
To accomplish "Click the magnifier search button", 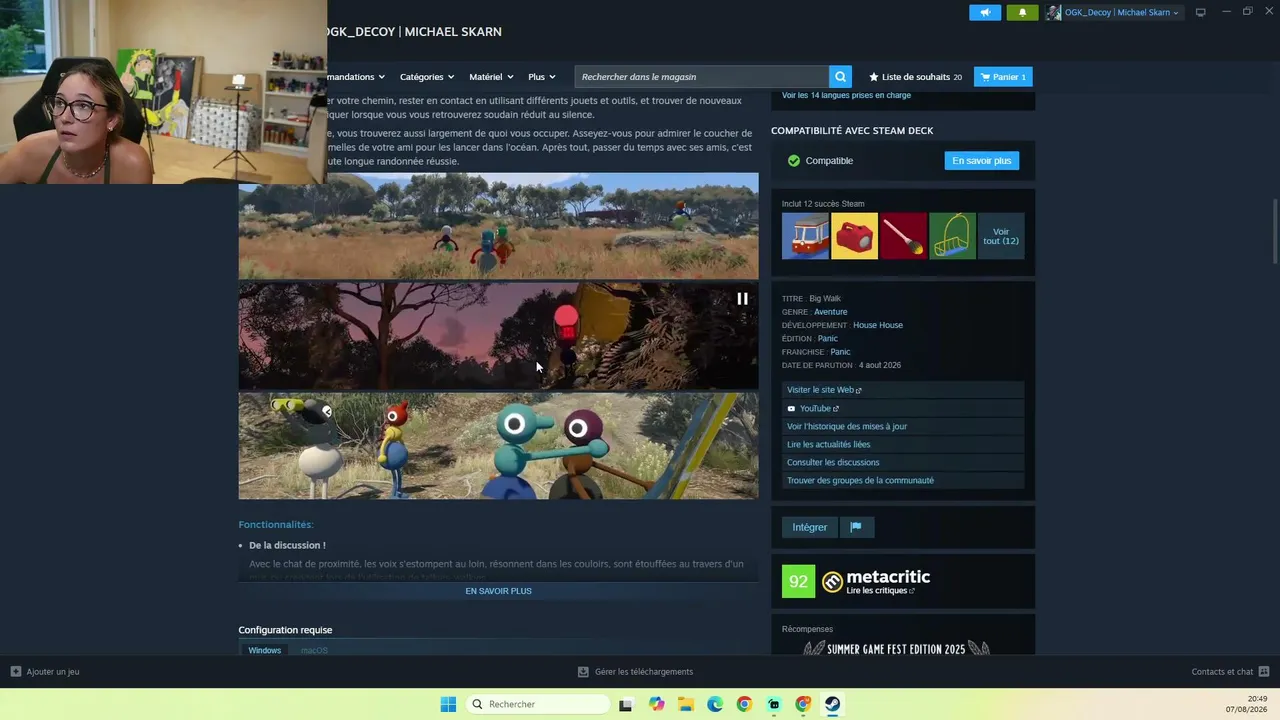I will (841, 77).
